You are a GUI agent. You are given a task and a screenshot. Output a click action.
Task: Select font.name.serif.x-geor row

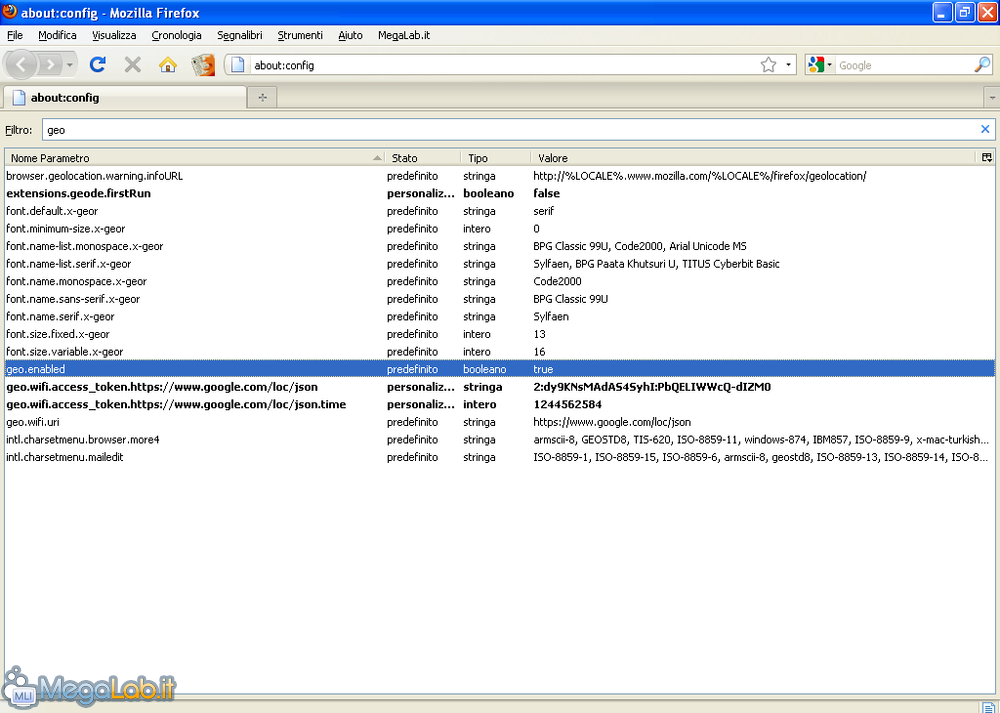pos(500,316)
